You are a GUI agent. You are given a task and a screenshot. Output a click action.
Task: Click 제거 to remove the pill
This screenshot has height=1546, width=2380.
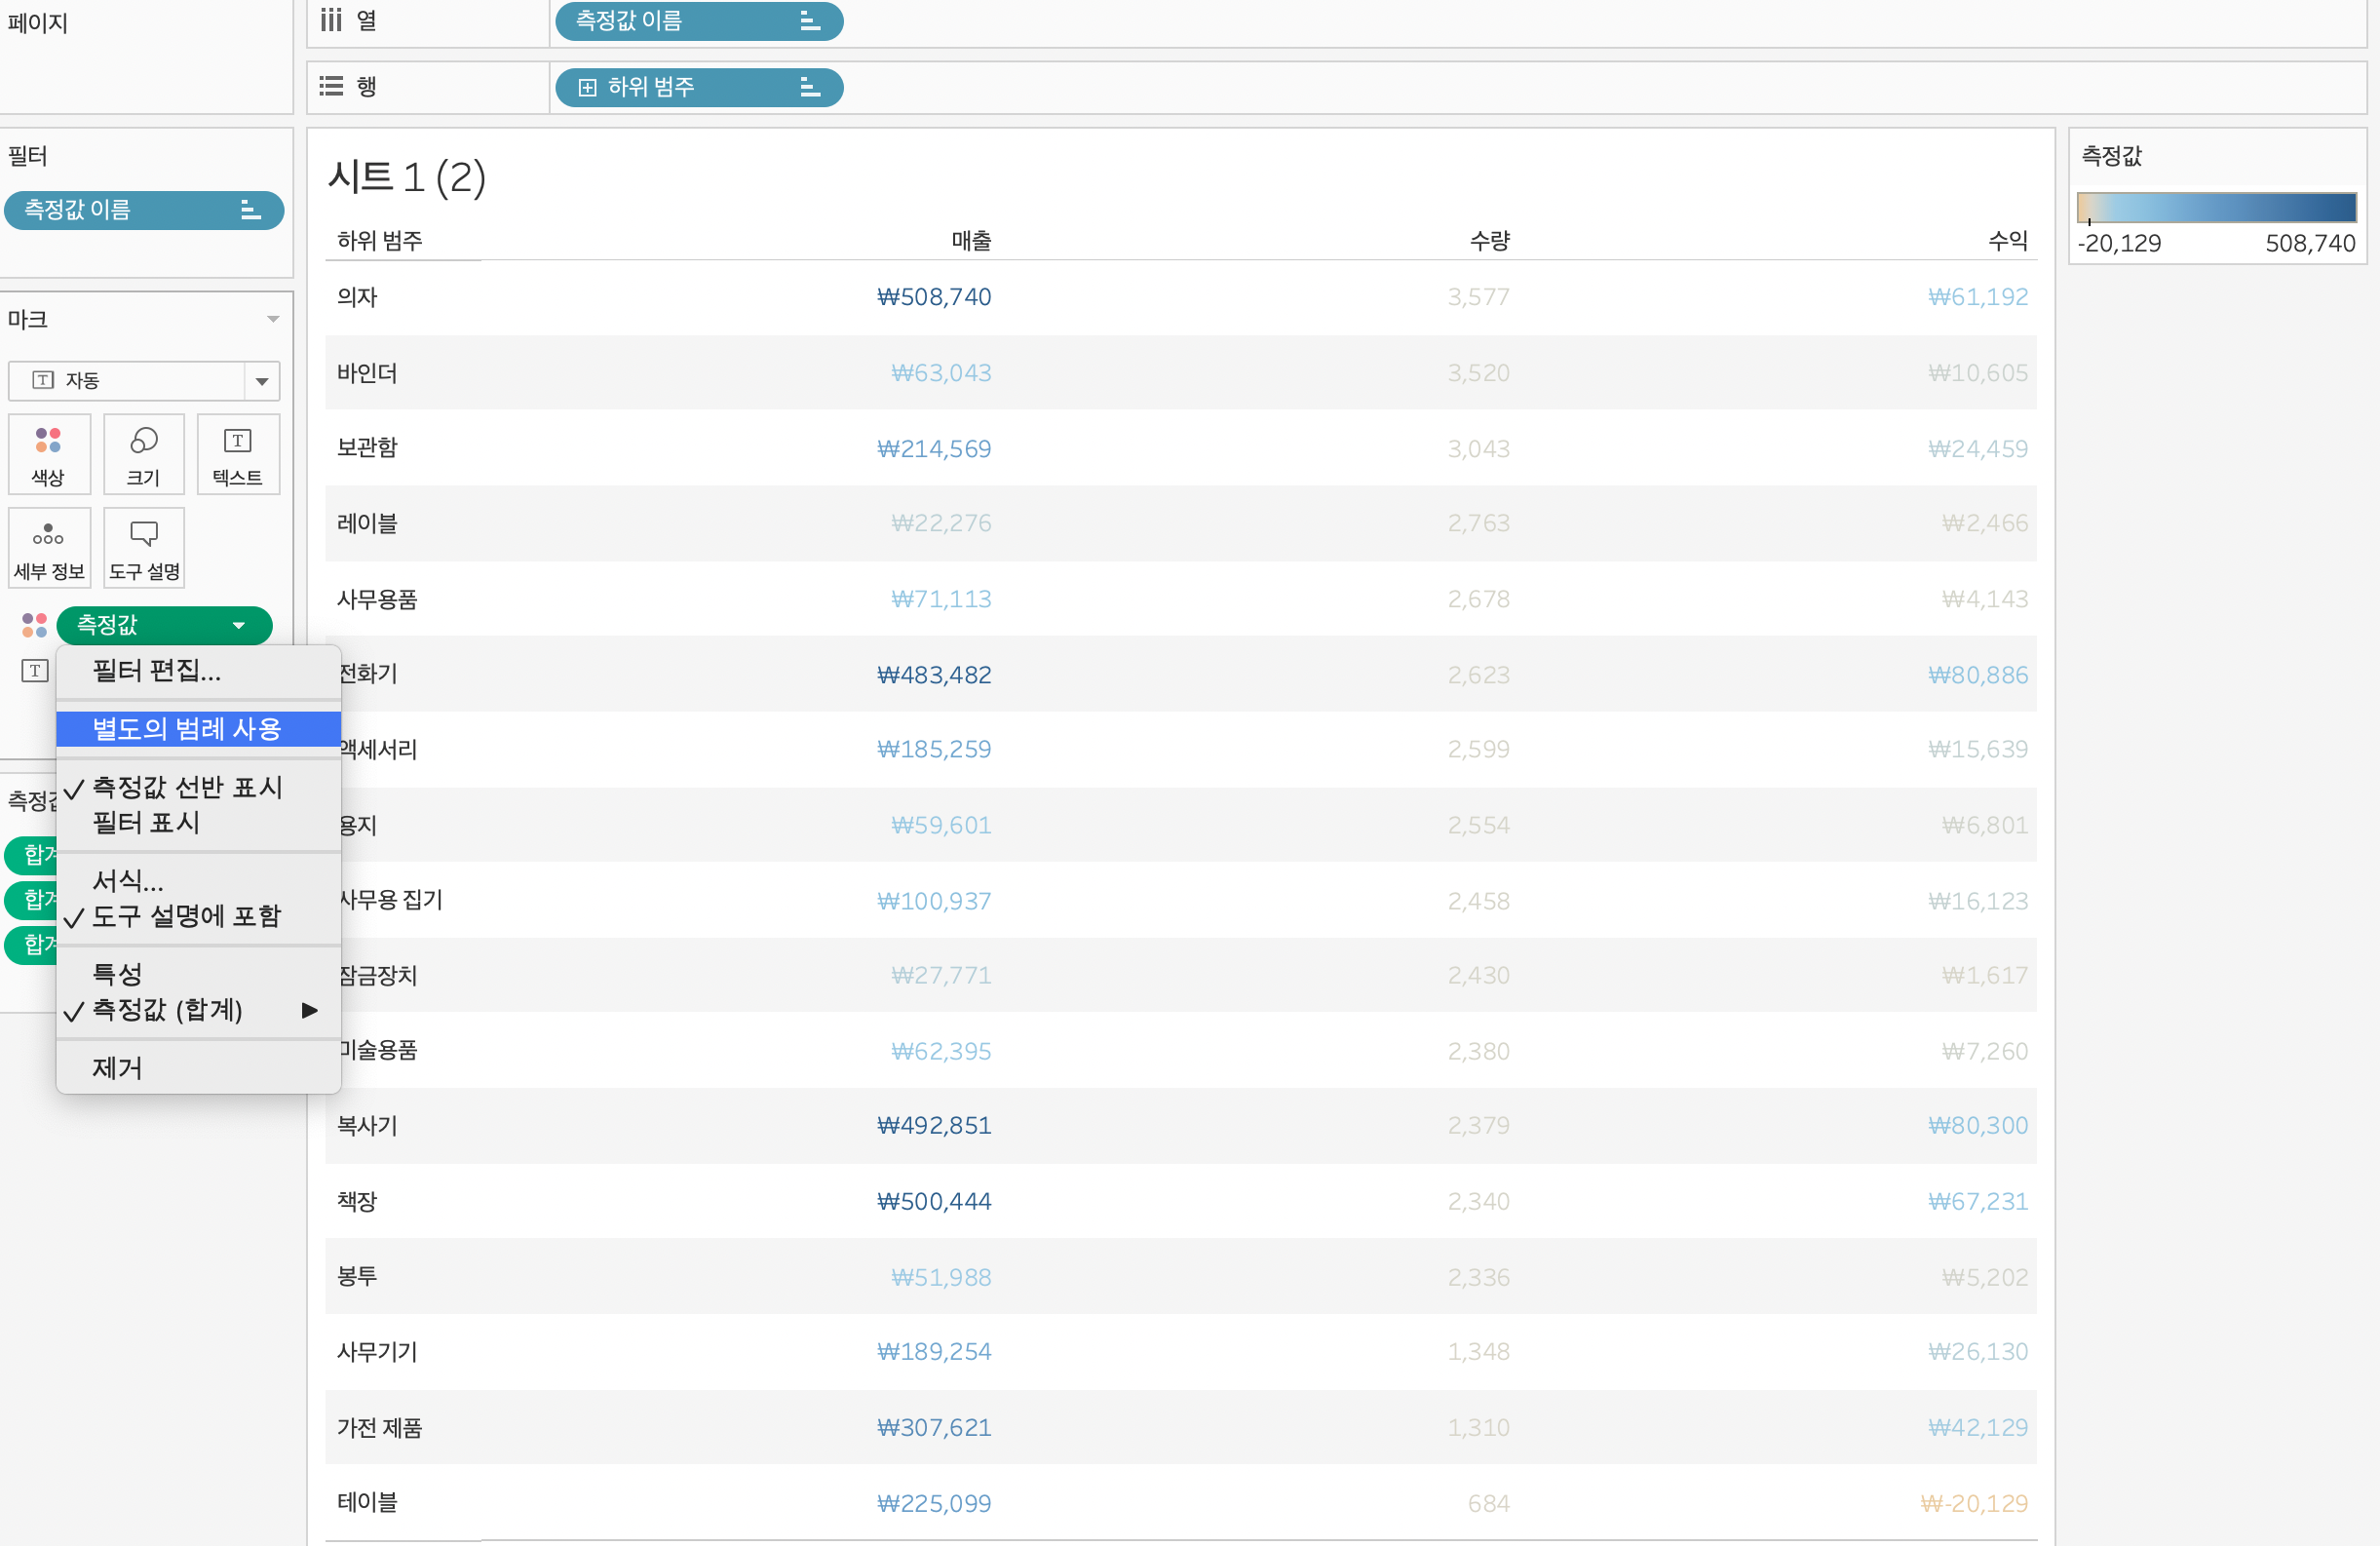click(x=117, y=1068)
